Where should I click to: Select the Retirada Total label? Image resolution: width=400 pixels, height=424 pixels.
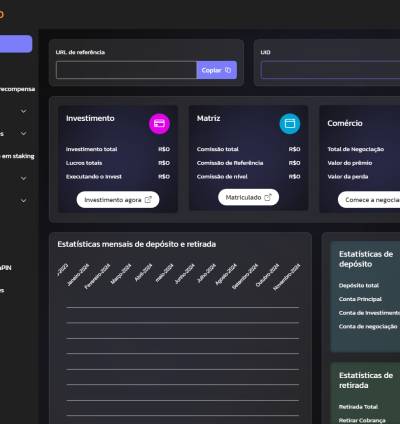[358, 407]
